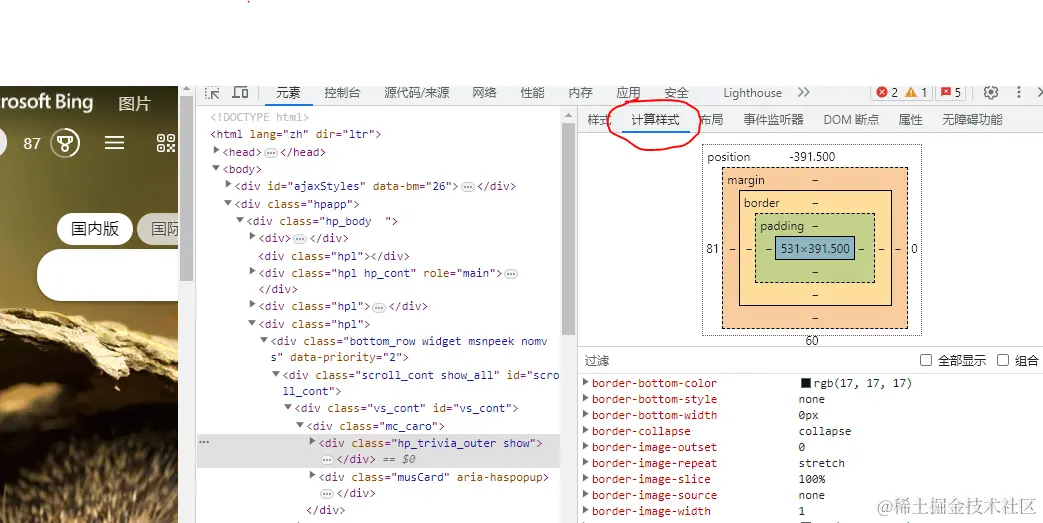This screenshot has width=1043, height=523.
Task: Click the yellow warning count indicator
Action: pos(916,92)
